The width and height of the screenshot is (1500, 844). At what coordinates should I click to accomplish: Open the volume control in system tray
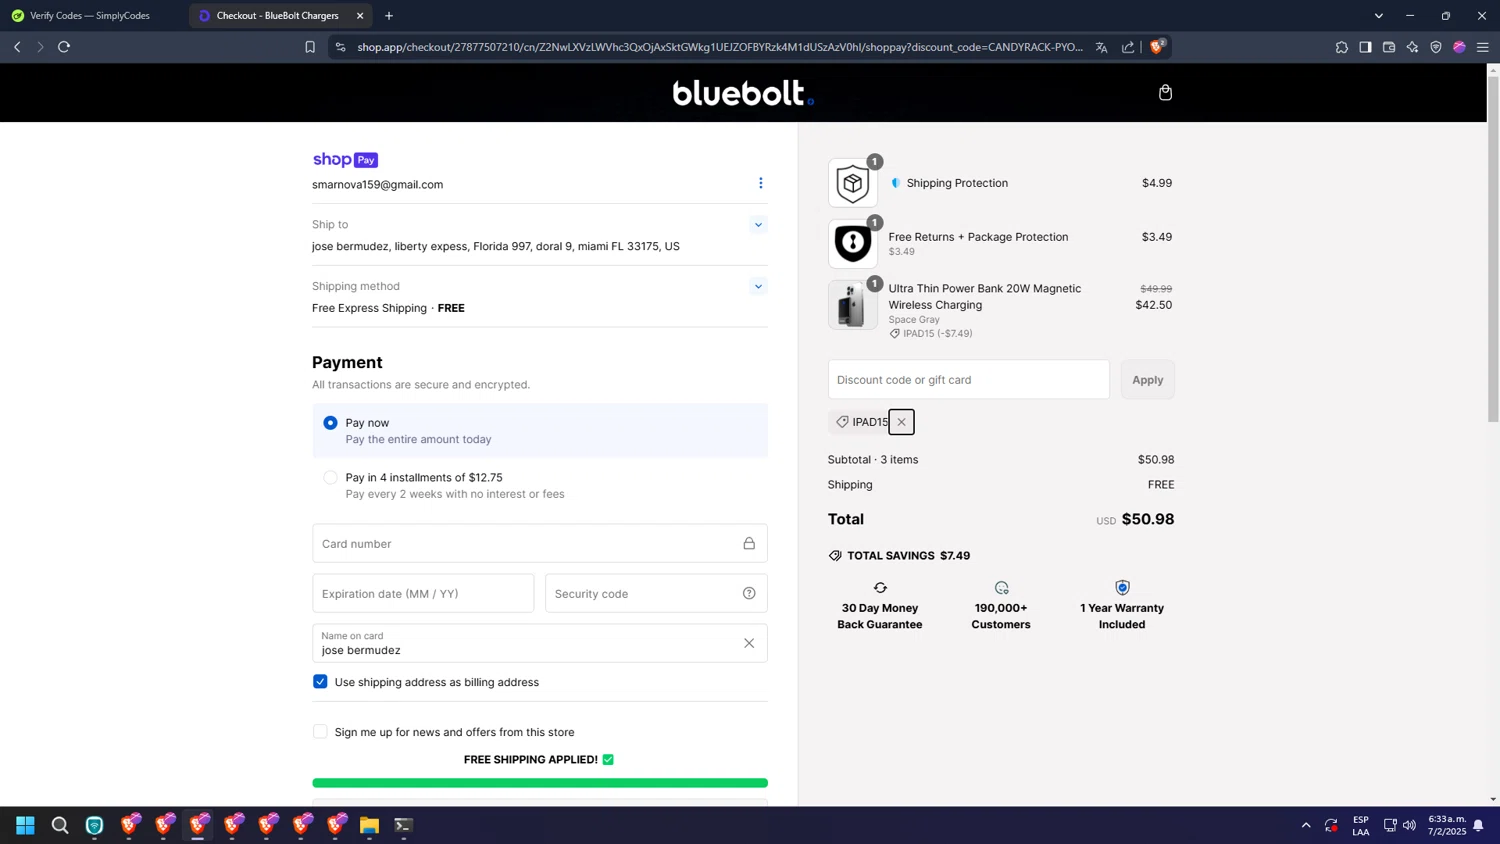[x=1409, y=825]
